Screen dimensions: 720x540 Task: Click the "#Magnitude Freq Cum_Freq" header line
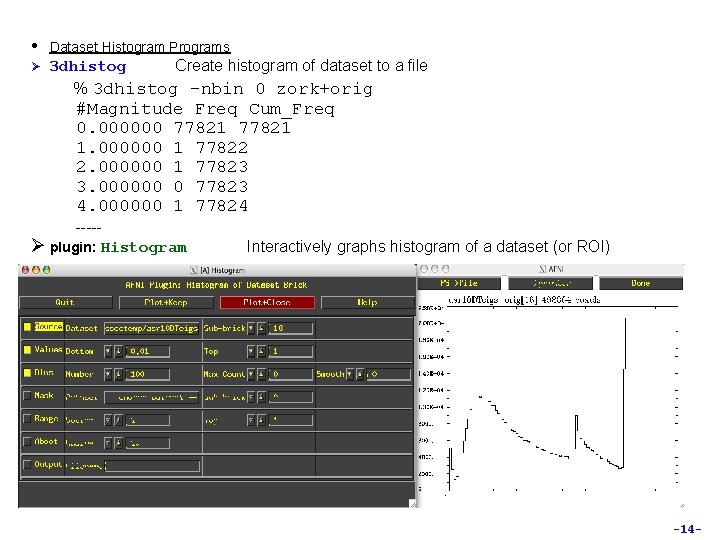click(x=206, y=109)
